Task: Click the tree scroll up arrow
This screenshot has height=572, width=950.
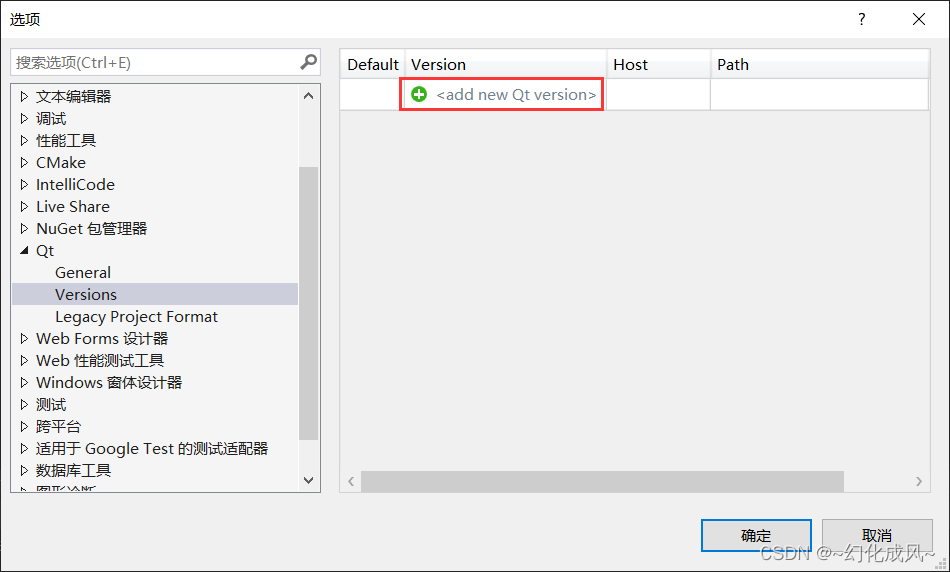Action: [308, 96]
